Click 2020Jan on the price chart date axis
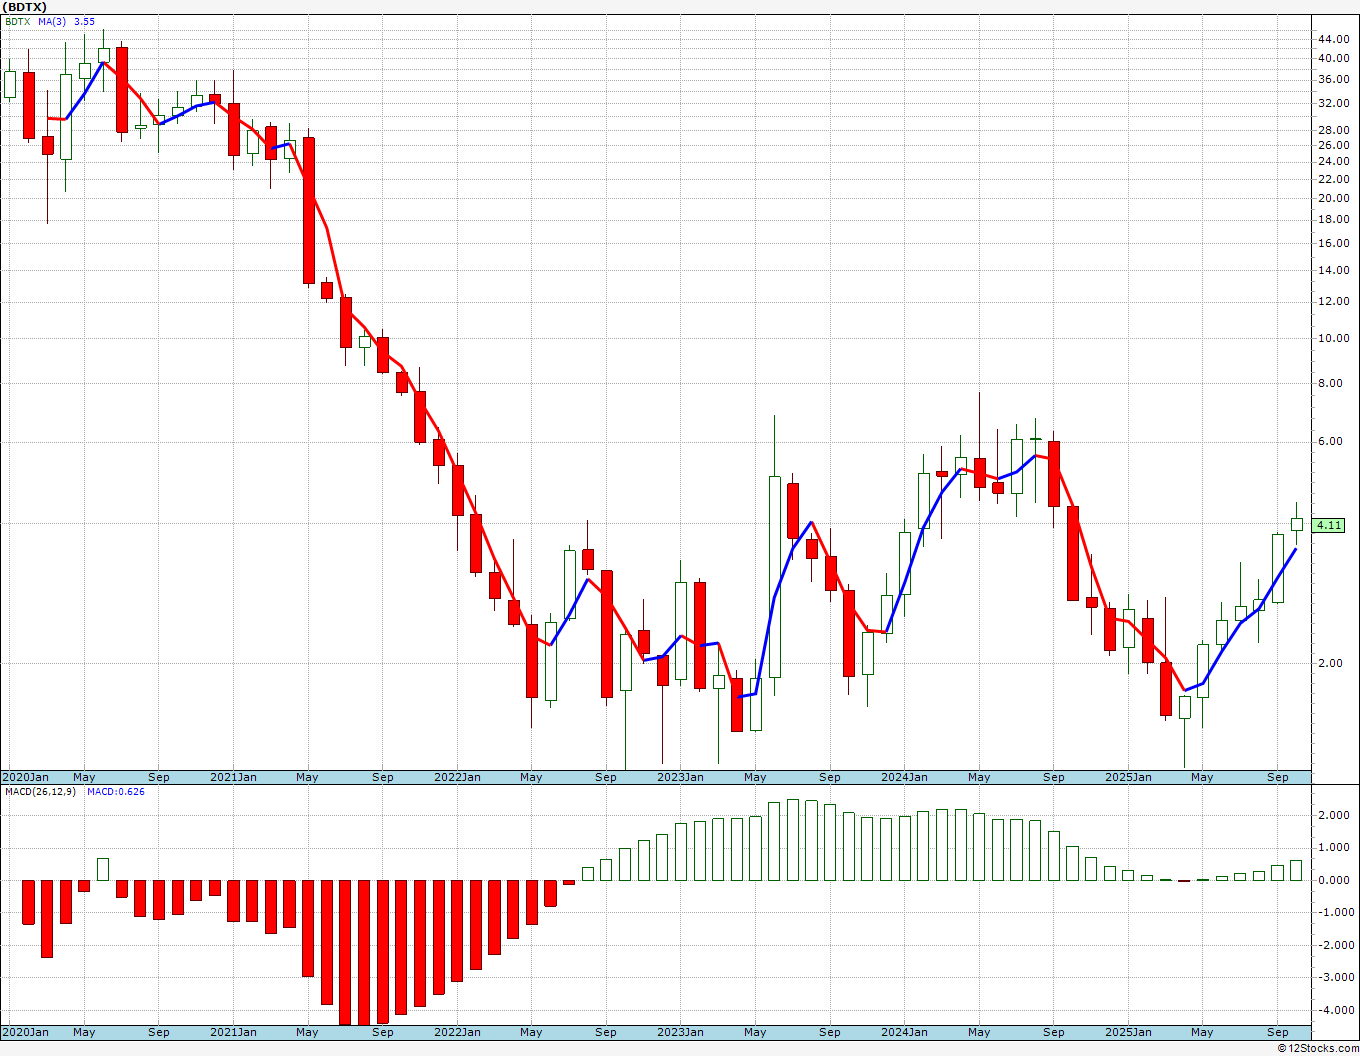This screenshot has height=1056, width=1360. tap(25, 777)
